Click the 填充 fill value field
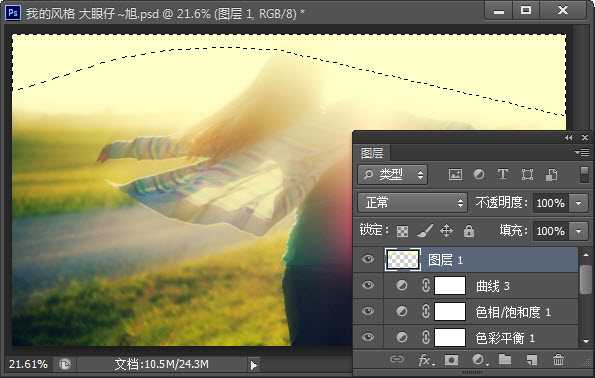595x378 pixels. coord(551,231)
